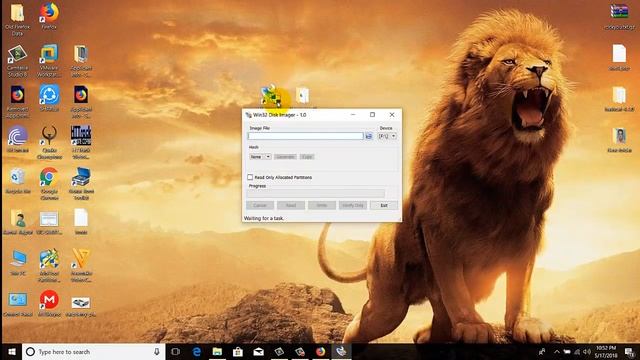
Task: Select the BitTorrent desktop shortcut
Action: [17, 139]
